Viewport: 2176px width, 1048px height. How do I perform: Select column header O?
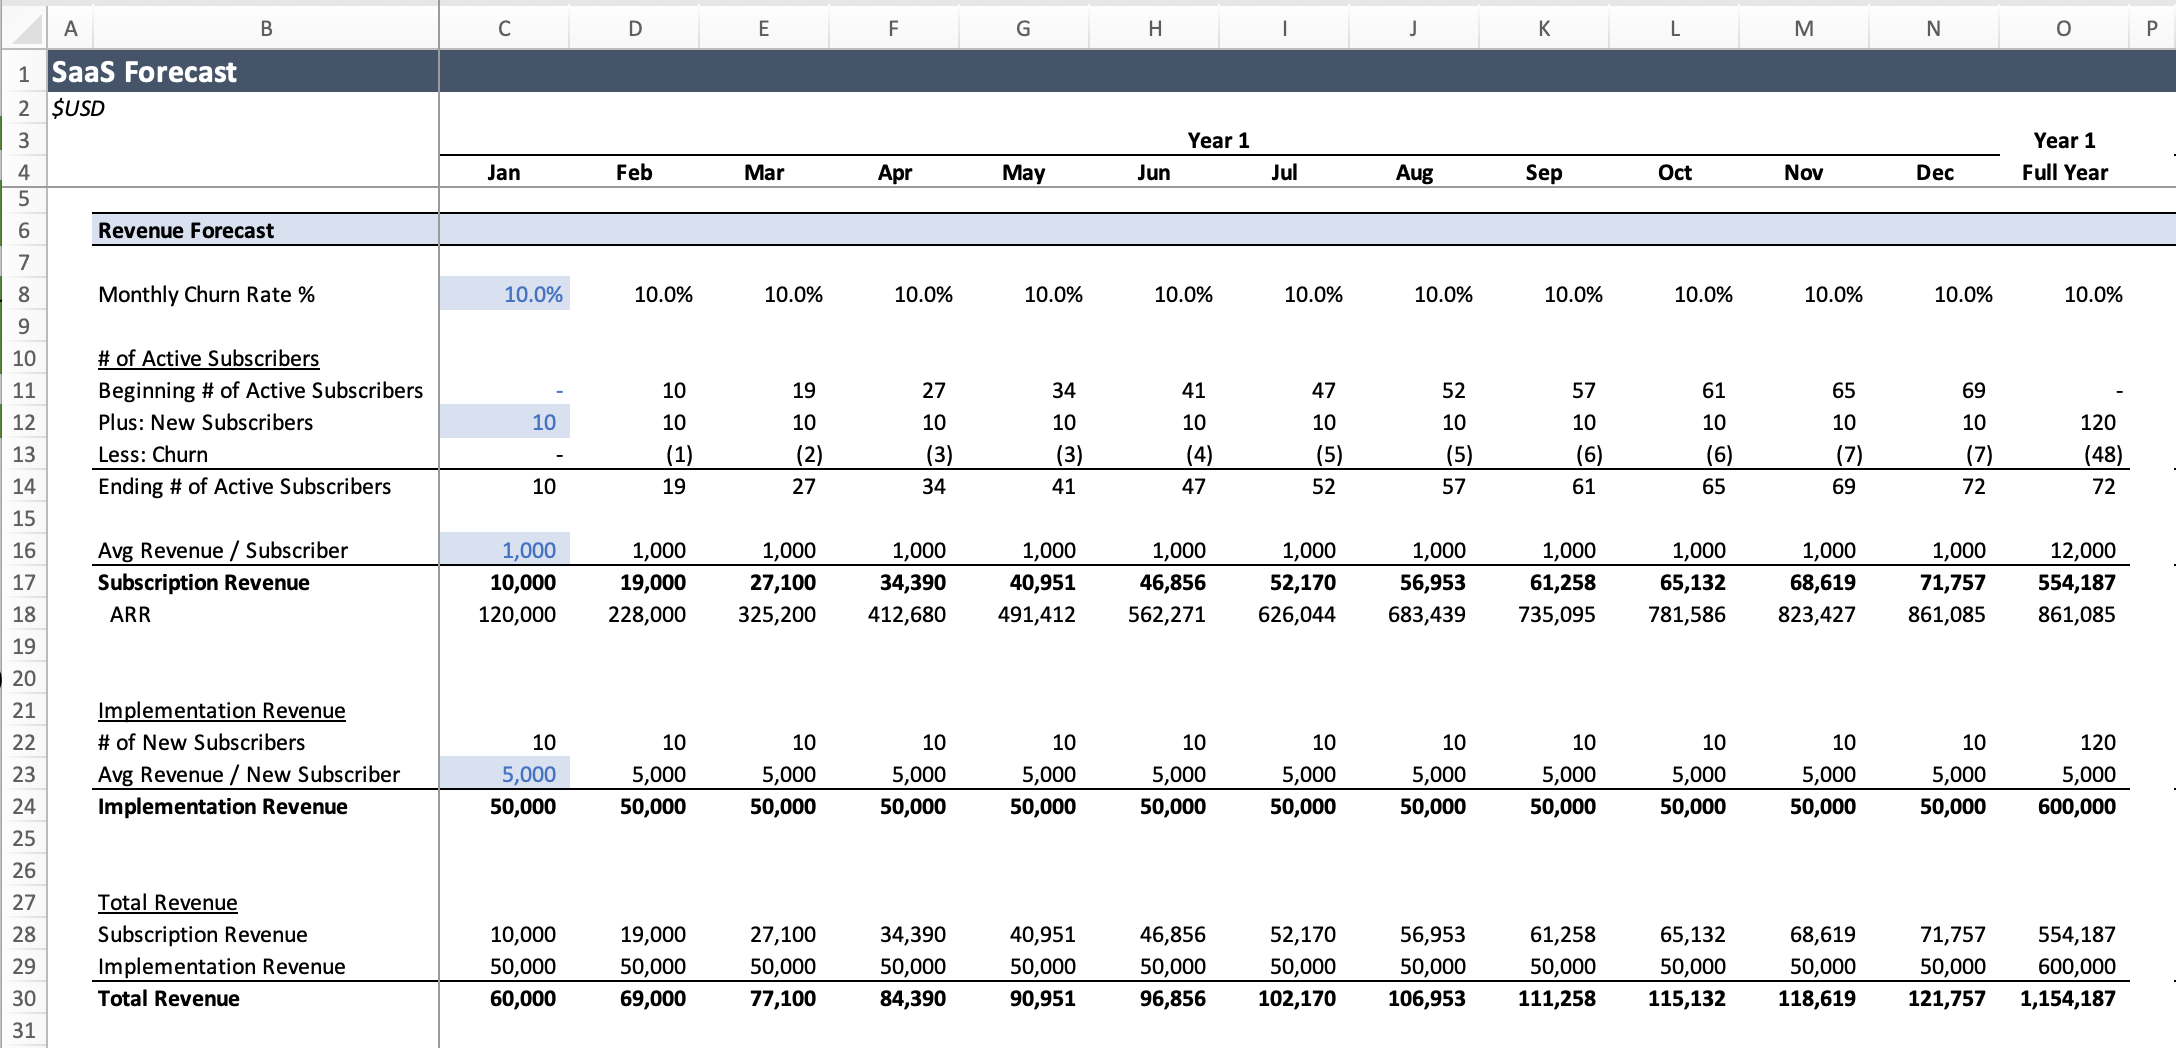pyautogui.click(x=2062, y=28)
